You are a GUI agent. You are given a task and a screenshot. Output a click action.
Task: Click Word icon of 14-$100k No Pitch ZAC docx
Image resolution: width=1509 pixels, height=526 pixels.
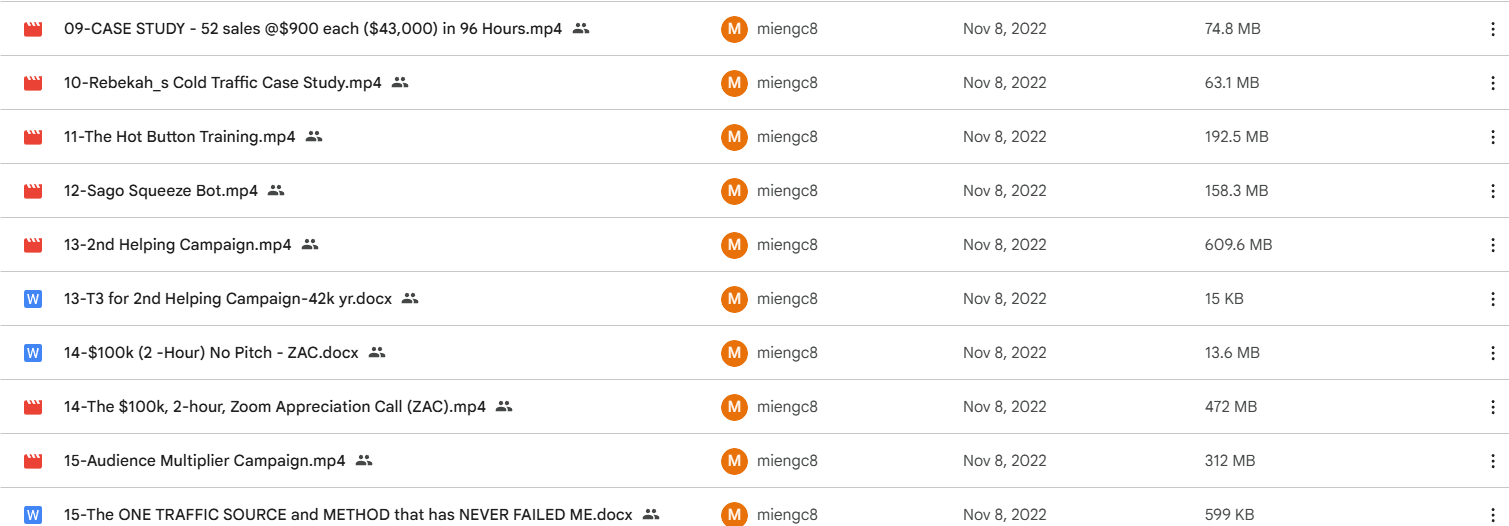(x=33, y=353)
